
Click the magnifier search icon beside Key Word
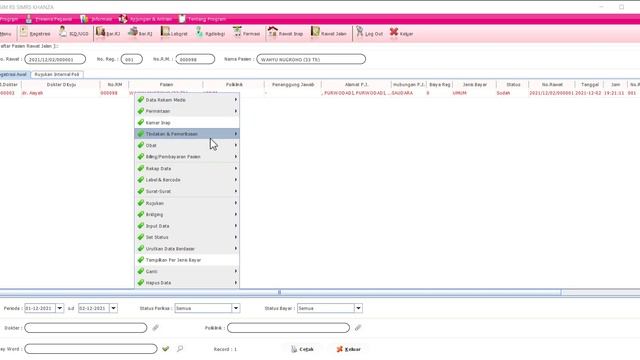[180, 349]
